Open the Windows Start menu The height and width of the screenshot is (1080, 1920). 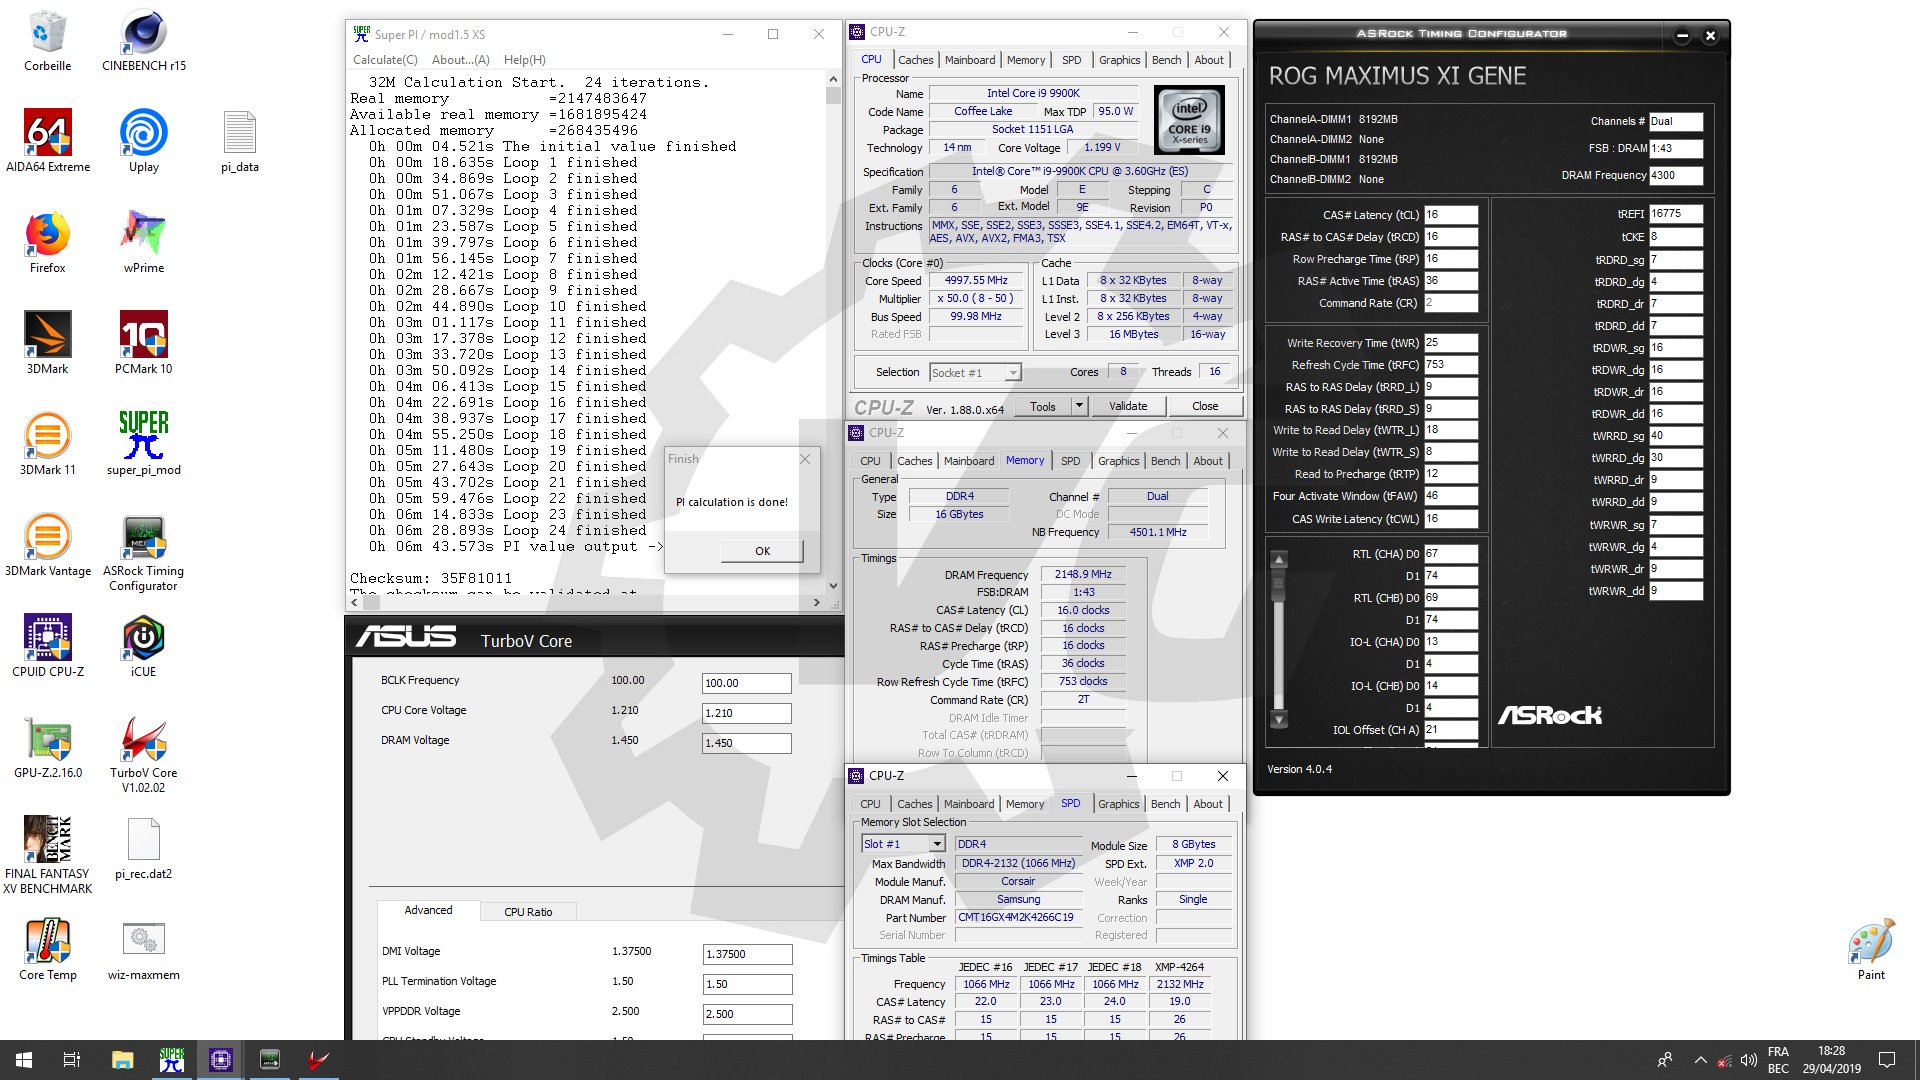[24, 1060]
